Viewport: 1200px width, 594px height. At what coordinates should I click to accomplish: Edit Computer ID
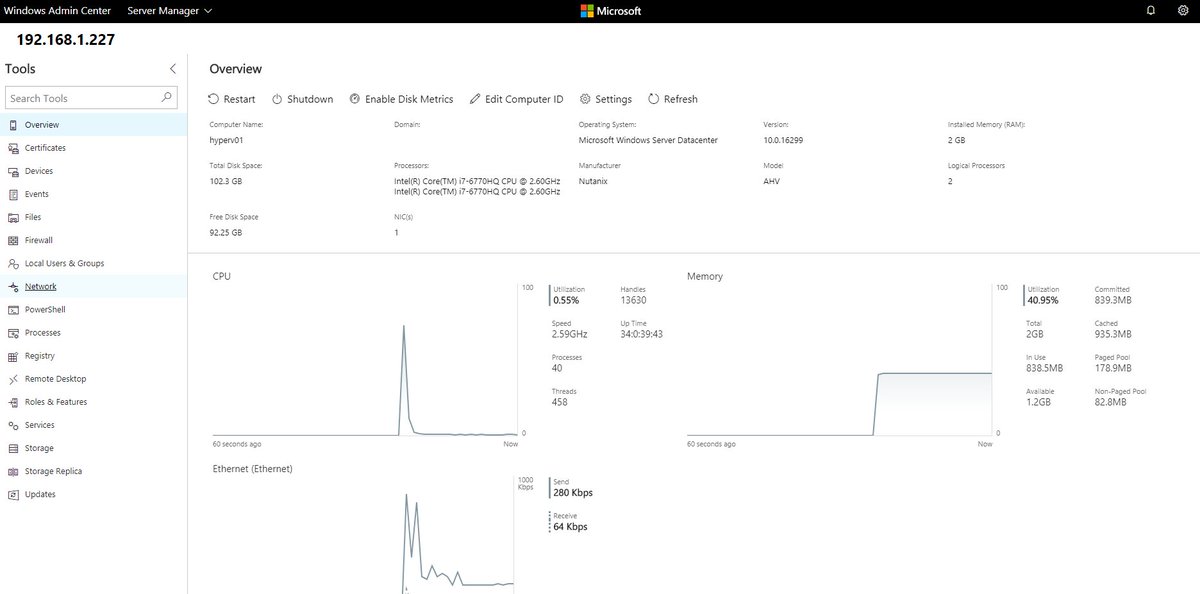(x=516, y=99)
